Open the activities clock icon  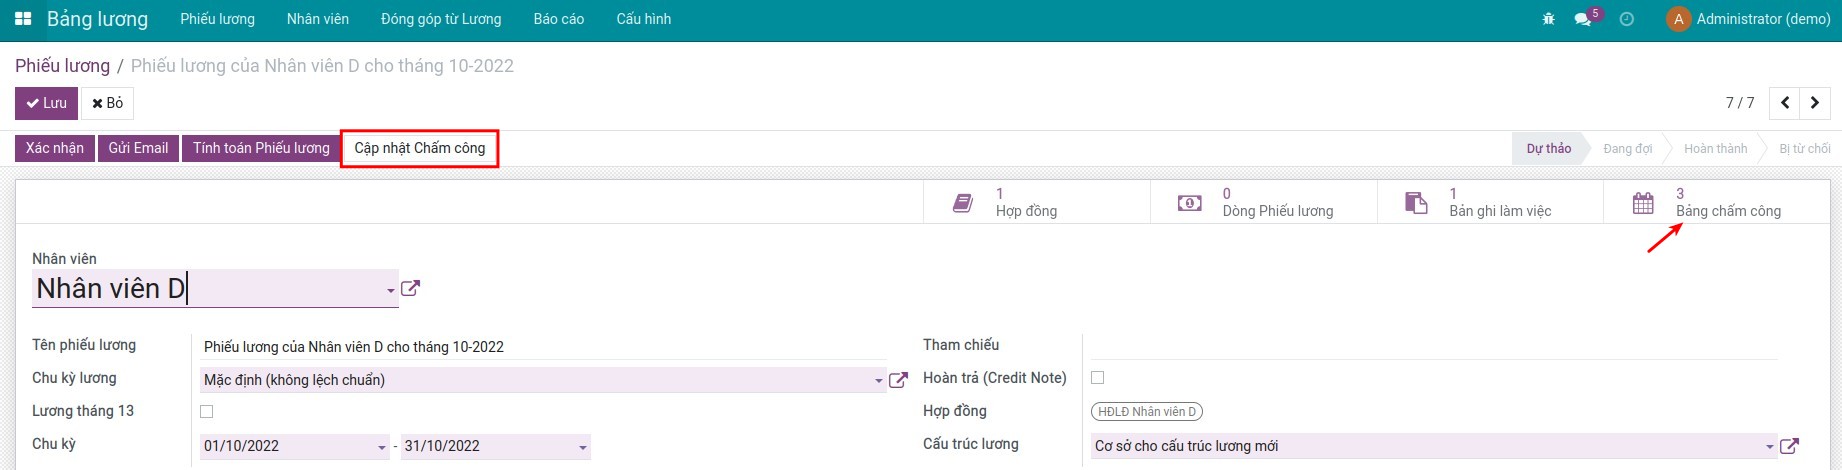click(x=1626, y=19)
